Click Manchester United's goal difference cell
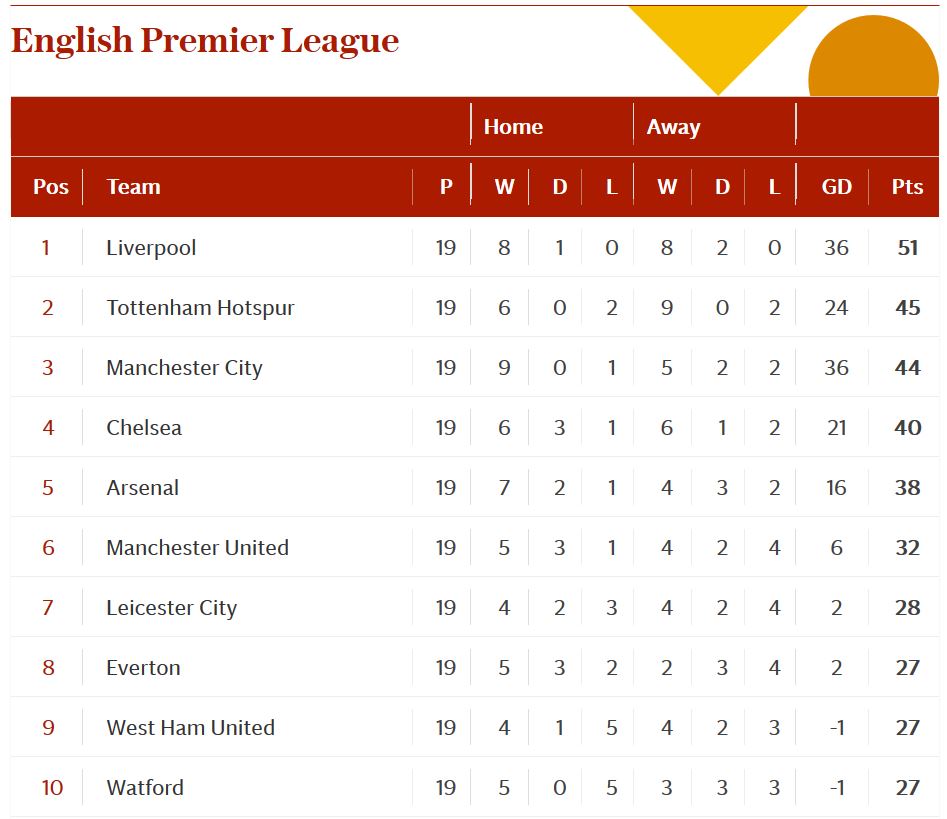The image size is (947, 819). click(836, 548)
